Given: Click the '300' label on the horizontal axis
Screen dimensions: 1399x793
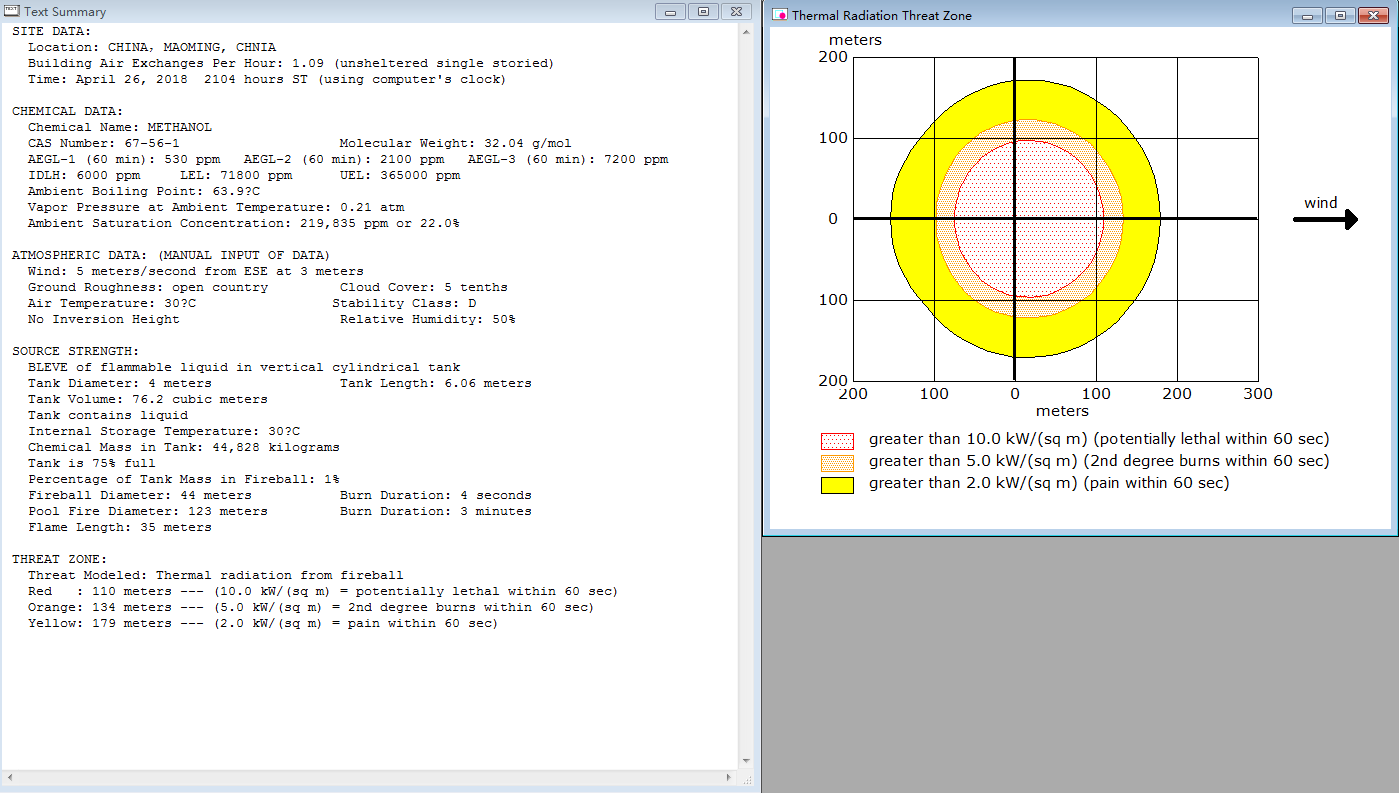Looking at the screenshot, I should coord(1258,394).
